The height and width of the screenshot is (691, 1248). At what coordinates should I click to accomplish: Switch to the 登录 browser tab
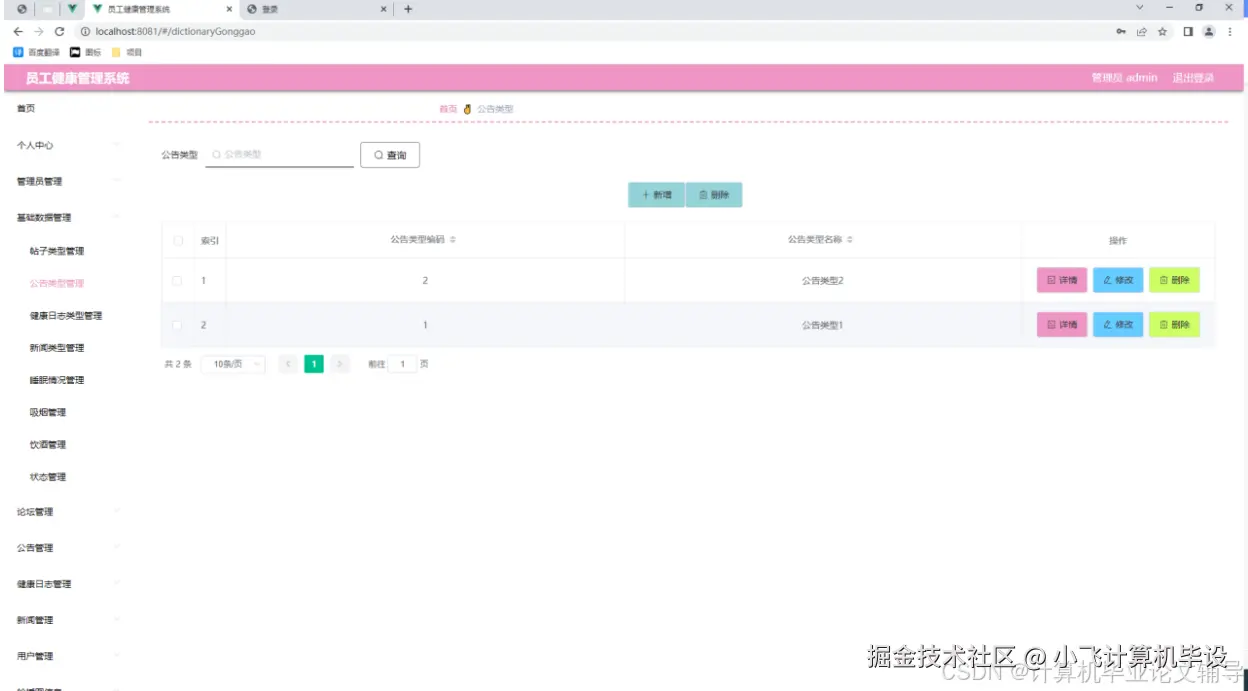[x=317, y=9]
